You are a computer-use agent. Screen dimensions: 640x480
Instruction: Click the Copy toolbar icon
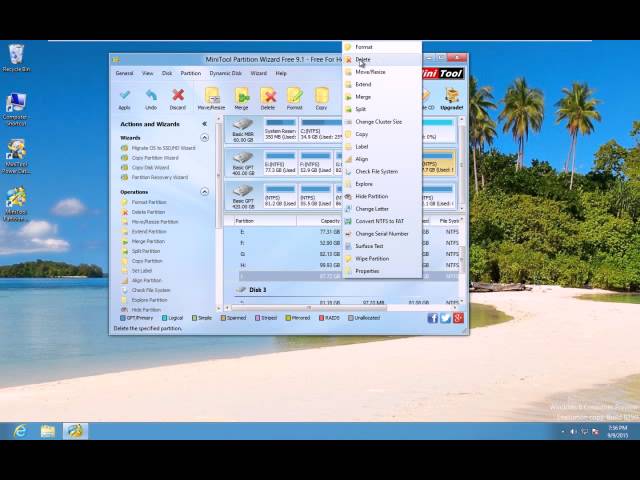(321, 99)
